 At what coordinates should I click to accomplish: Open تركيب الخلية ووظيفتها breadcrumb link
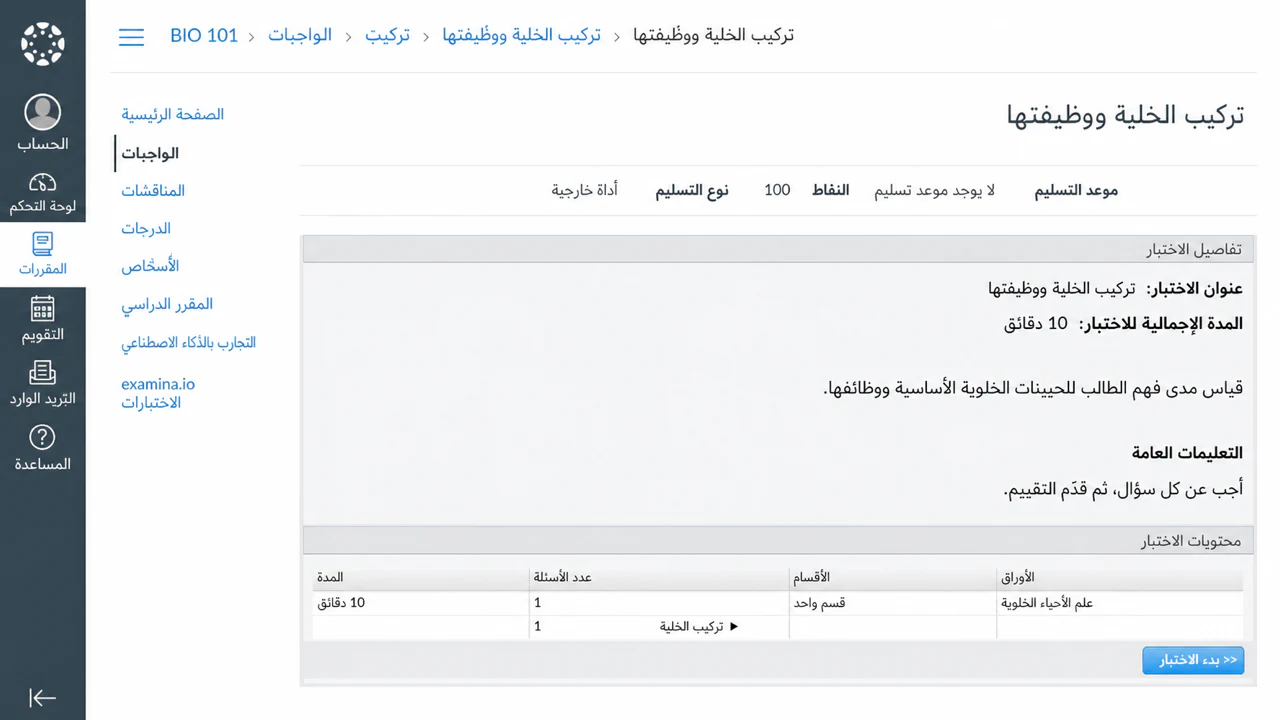(522, 36)
